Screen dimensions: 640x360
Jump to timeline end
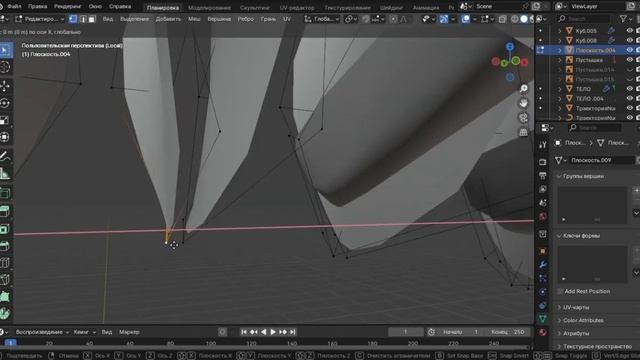pyautogui.click(x=293, y=332)
